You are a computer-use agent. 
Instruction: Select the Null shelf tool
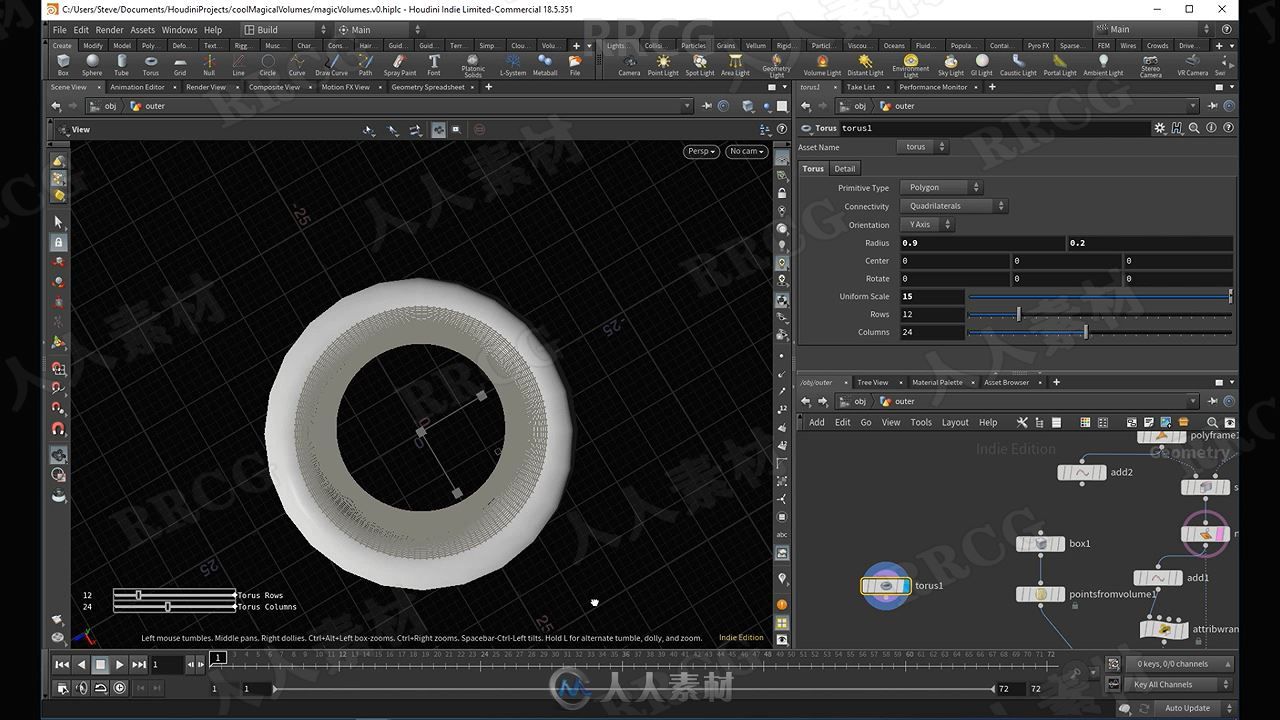coord(209,65)
